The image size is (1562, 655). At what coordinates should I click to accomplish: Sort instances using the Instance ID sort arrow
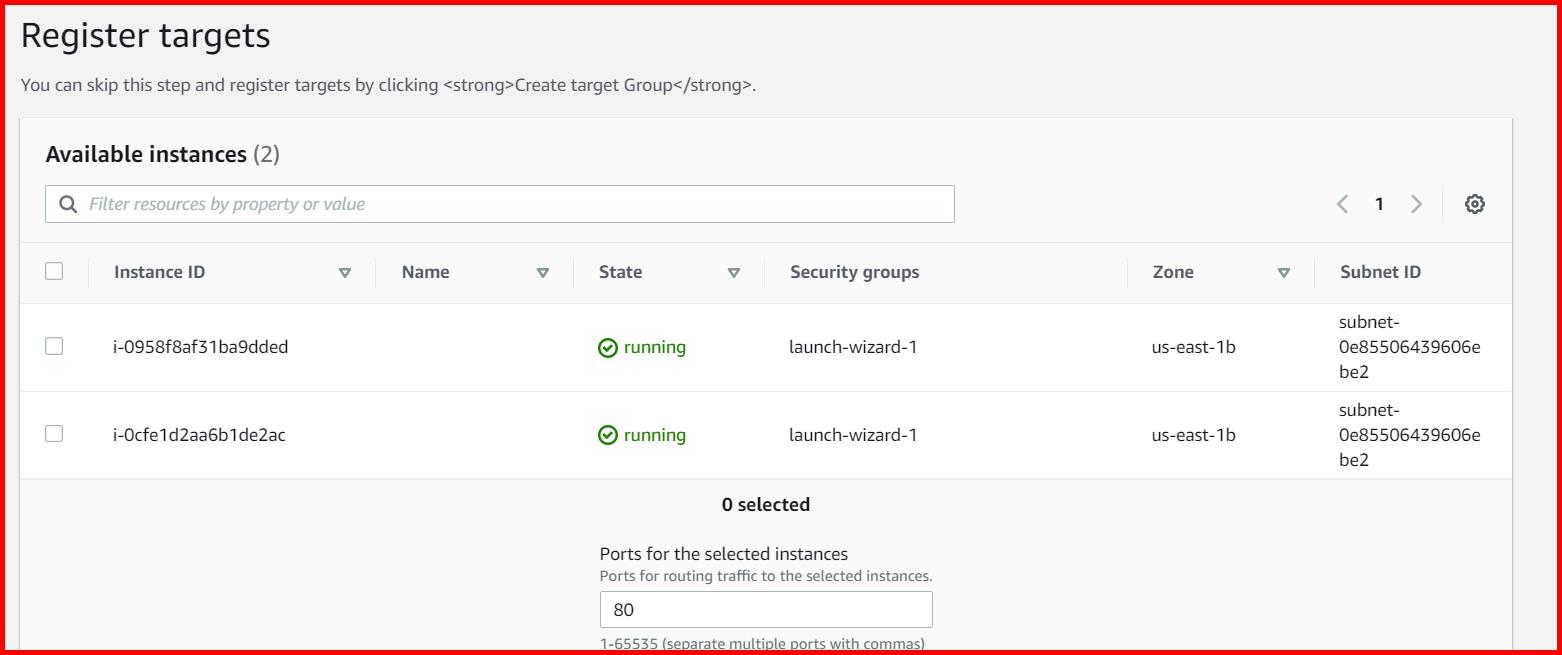point(345,272)
